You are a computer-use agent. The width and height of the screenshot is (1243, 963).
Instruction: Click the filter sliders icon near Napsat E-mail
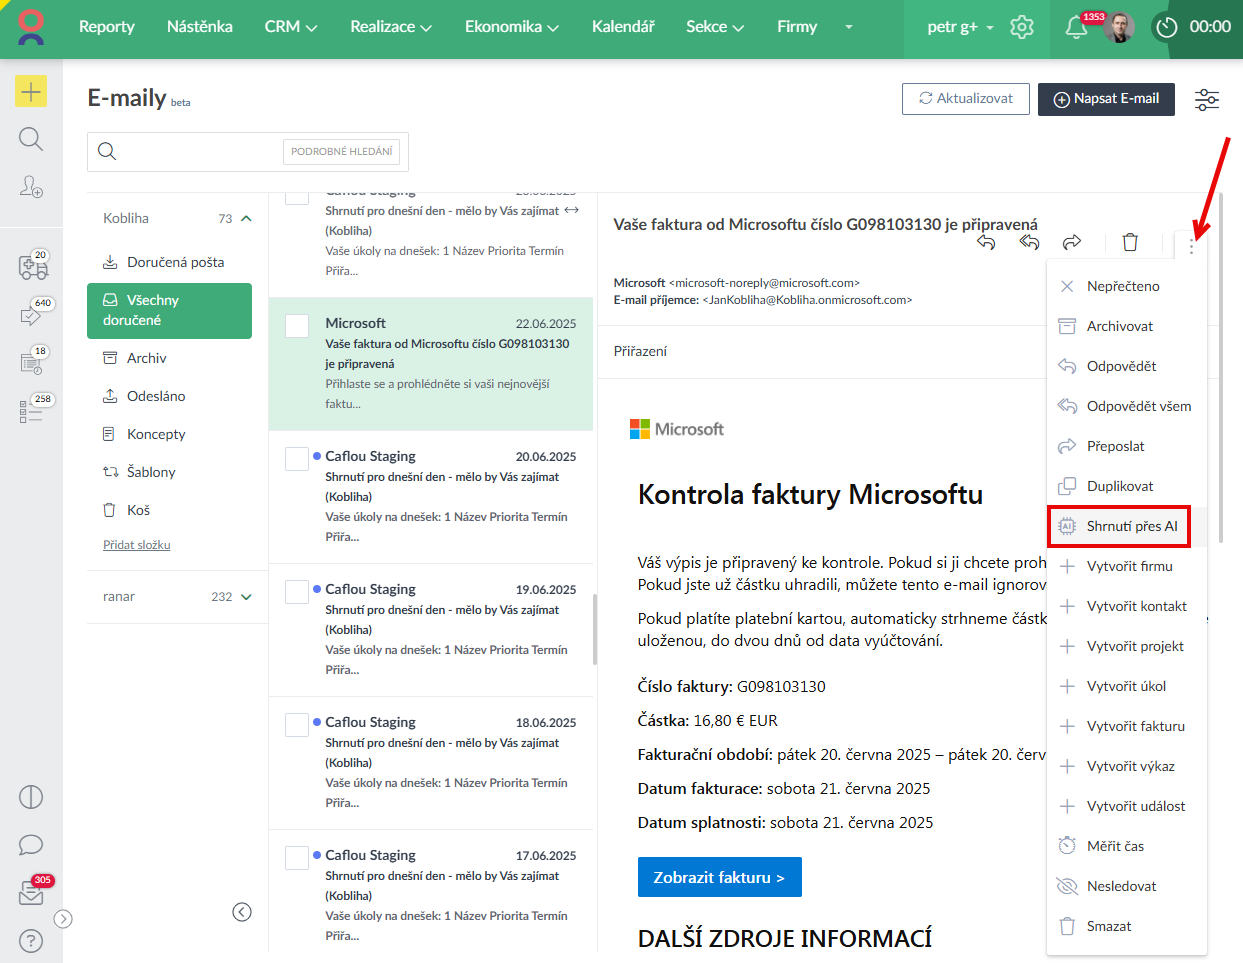(x=1207, y=99)
